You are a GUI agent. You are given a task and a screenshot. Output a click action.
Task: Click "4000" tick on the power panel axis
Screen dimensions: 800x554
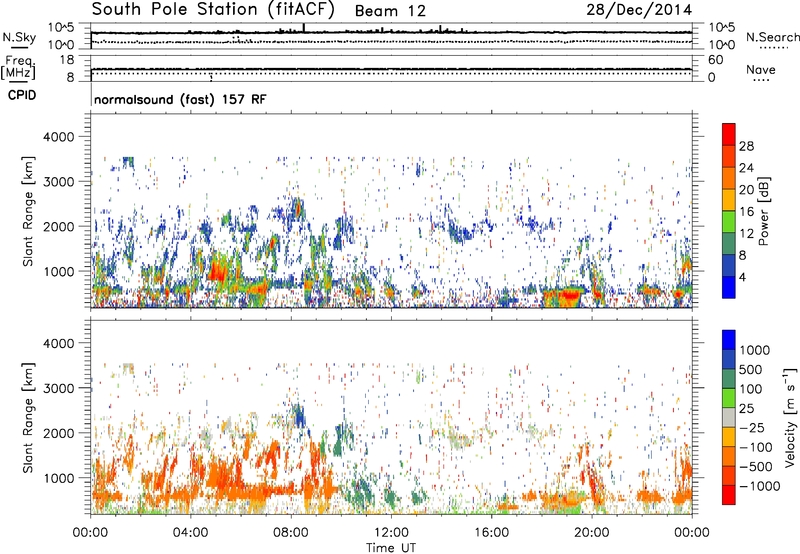(58, 137)
